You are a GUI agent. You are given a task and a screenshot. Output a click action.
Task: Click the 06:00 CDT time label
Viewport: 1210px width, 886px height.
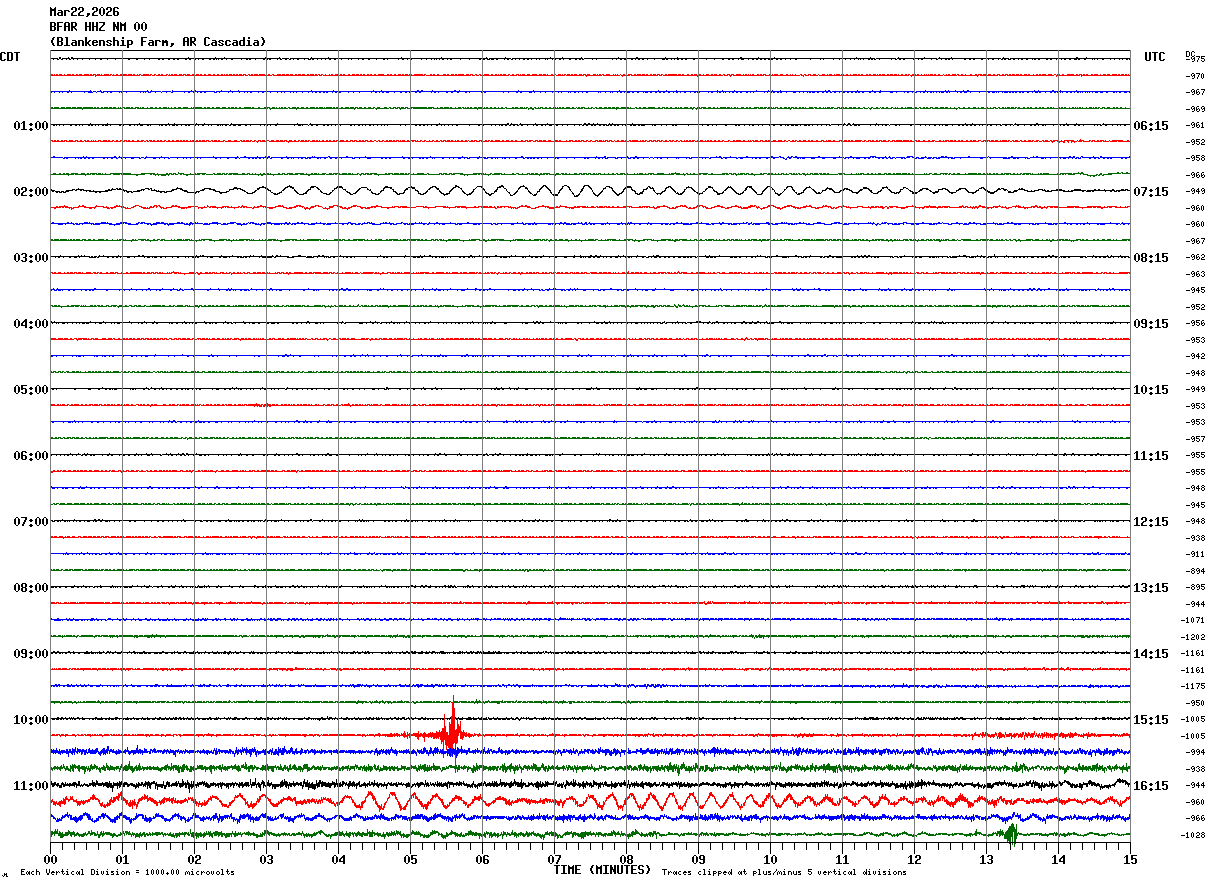click(x=30, y=456)
